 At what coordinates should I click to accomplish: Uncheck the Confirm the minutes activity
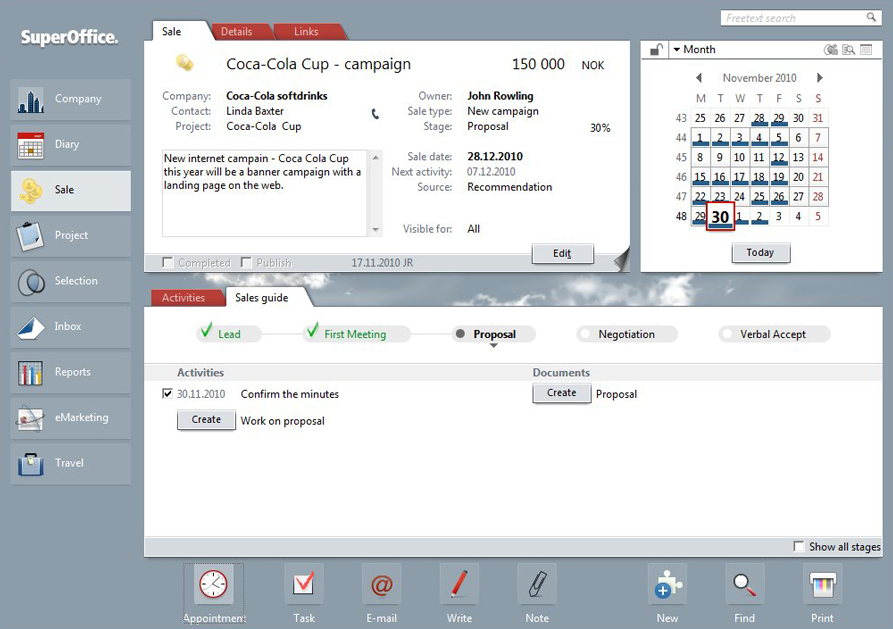click(x=167, y=393)
